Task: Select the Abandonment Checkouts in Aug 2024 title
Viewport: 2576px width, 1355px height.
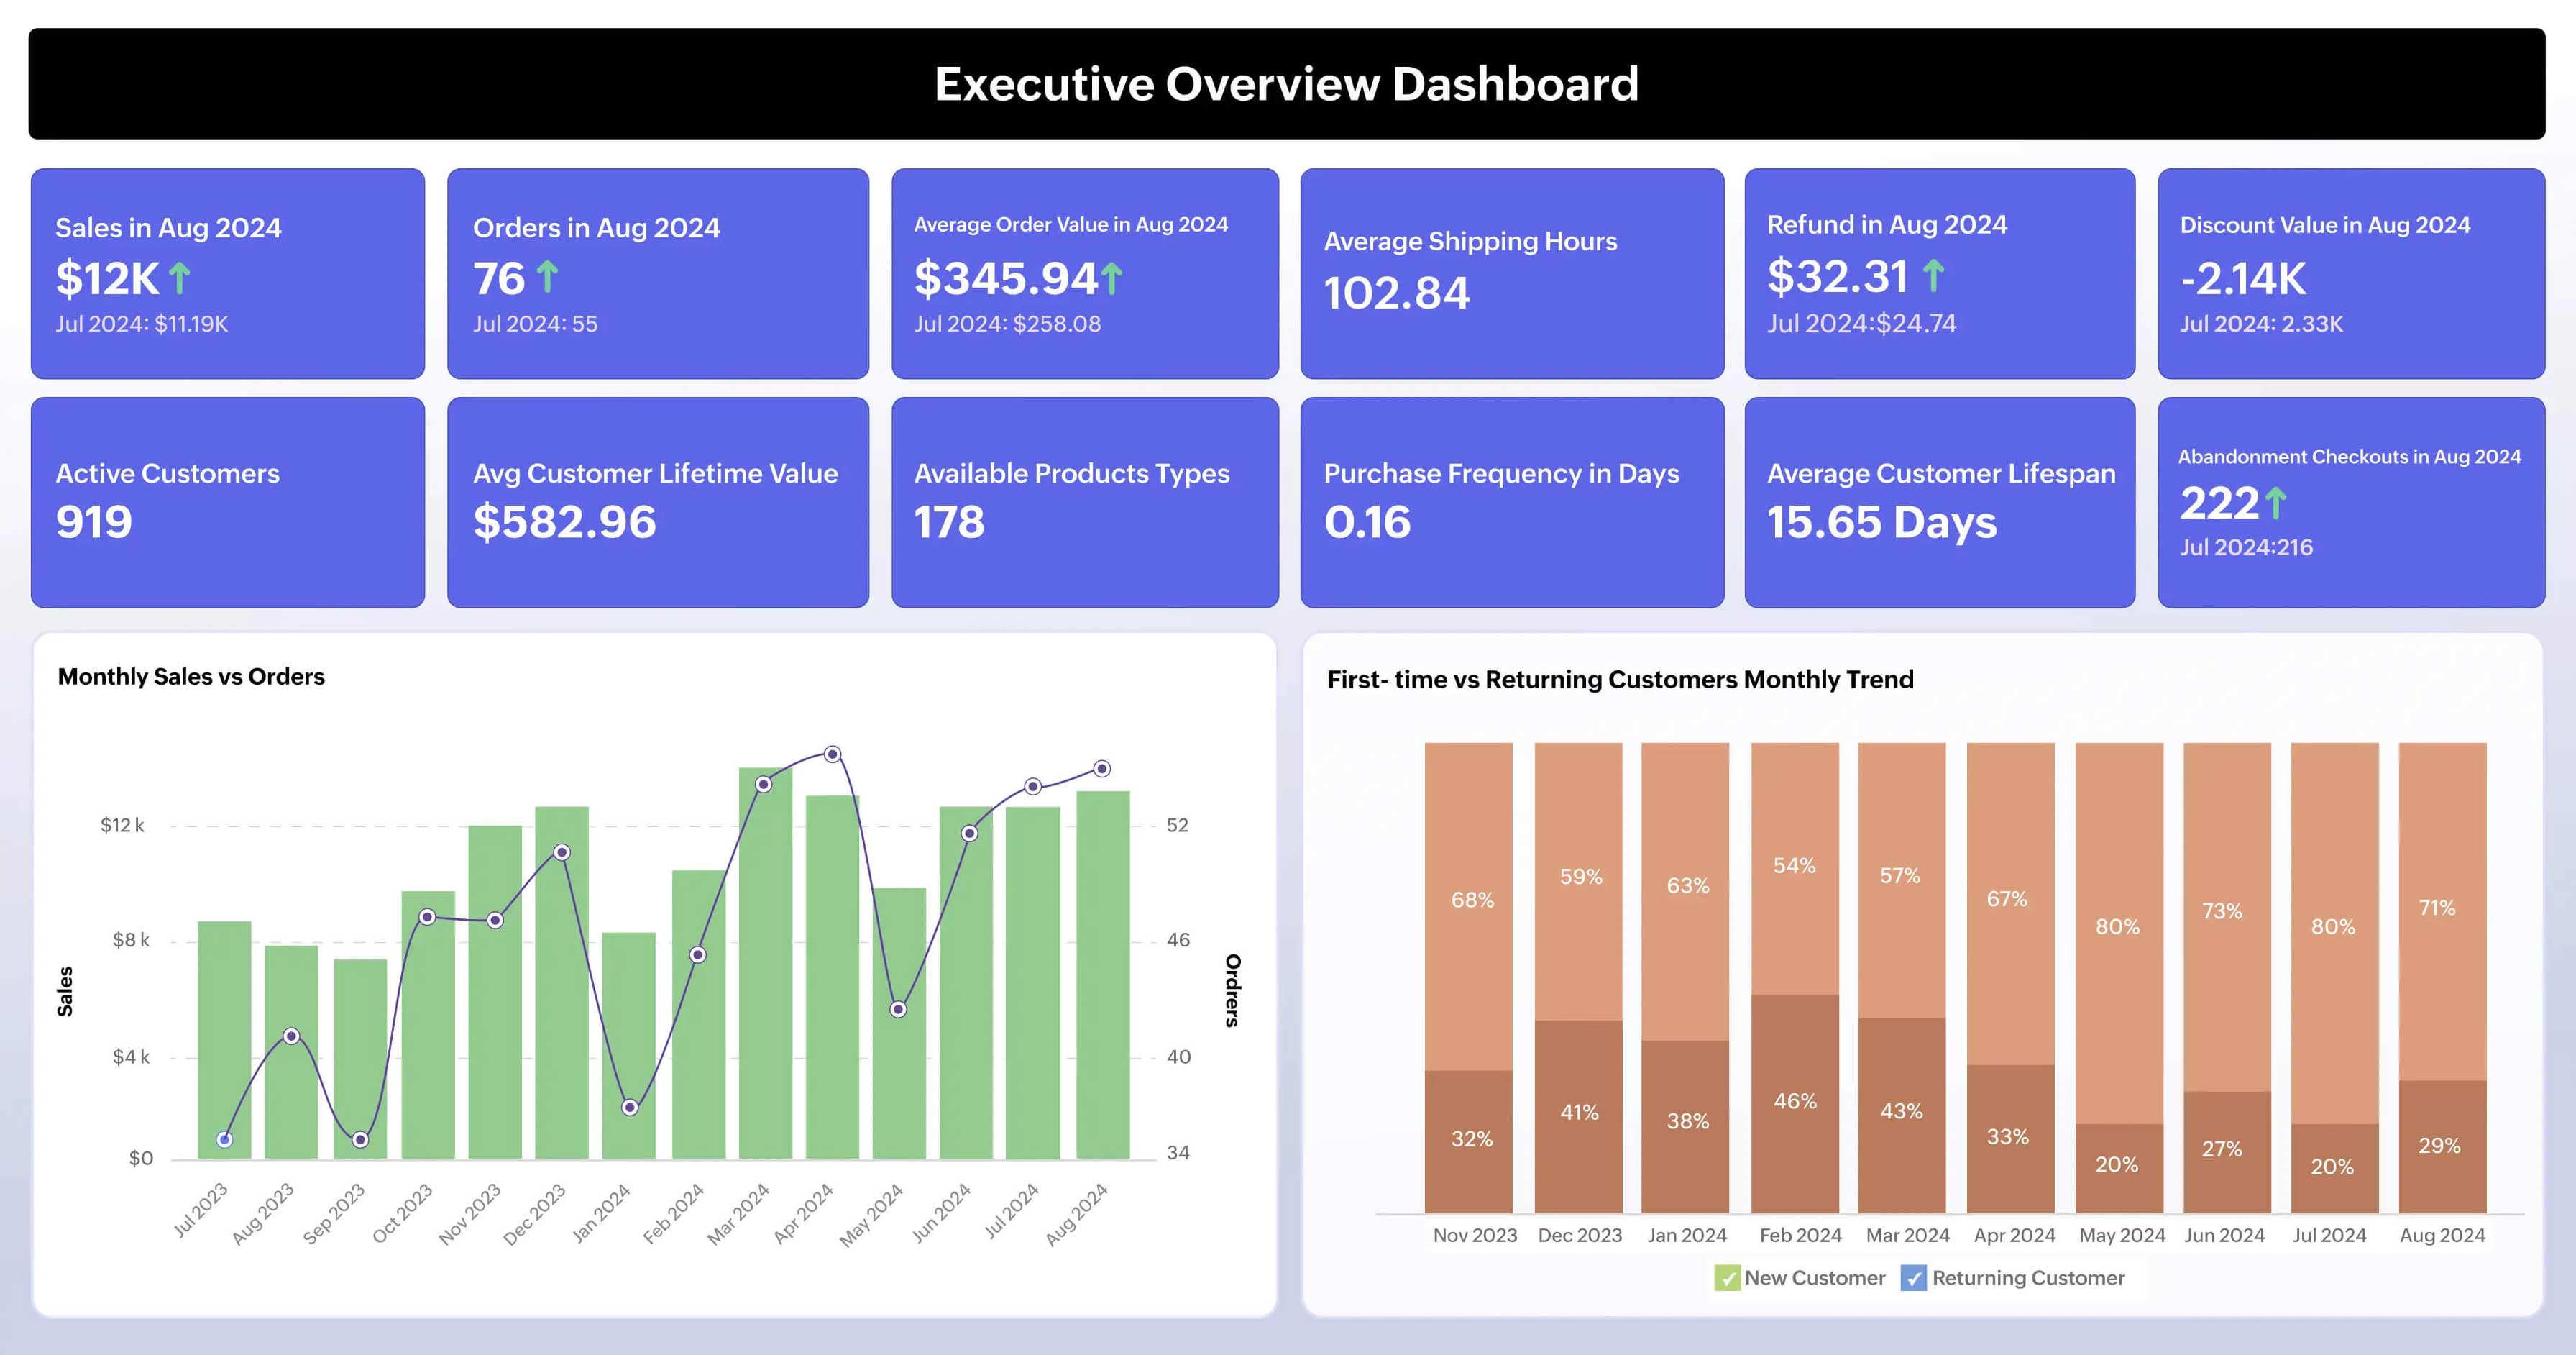Action: [x=2350, y=457]
